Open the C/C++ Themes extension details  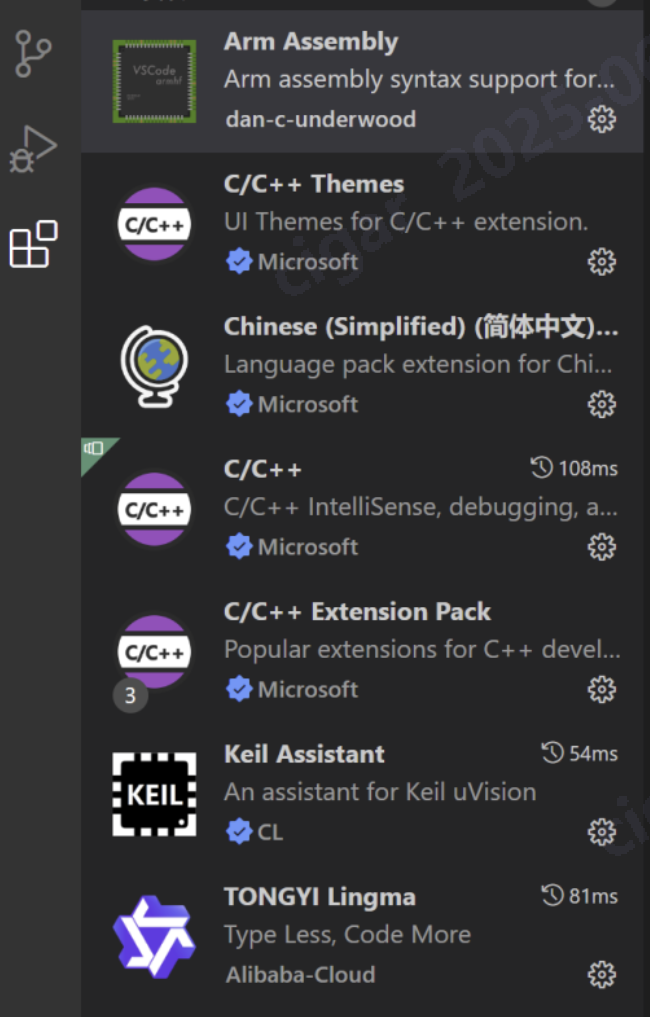[362, 224]
